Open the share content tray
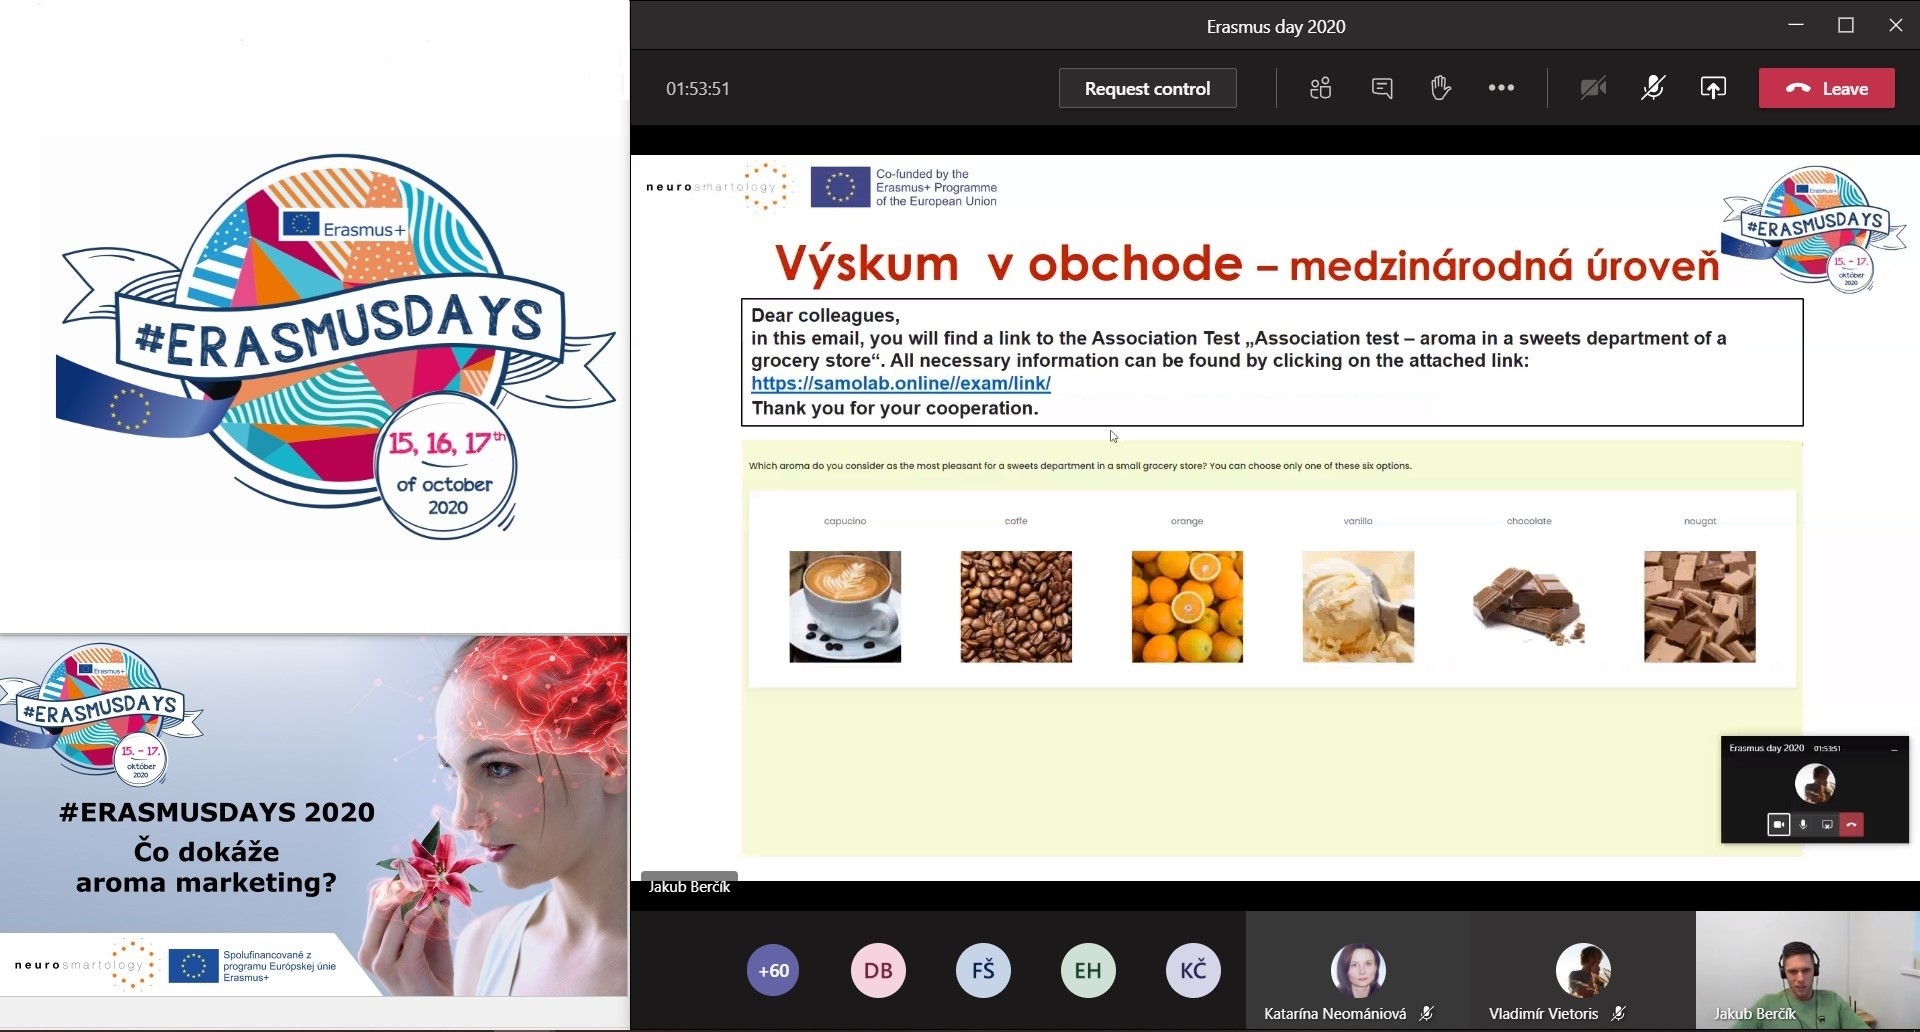The image size is (1920, 1032). coord(1712,88)
